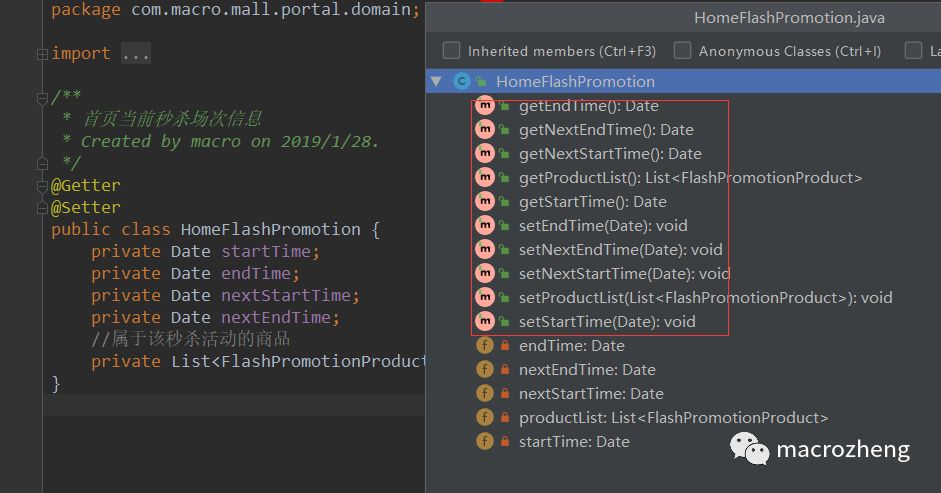Toggle the Anonymous Classes checkbox
This screenshot has width=941, height=493.
click(x=682, y=50)
